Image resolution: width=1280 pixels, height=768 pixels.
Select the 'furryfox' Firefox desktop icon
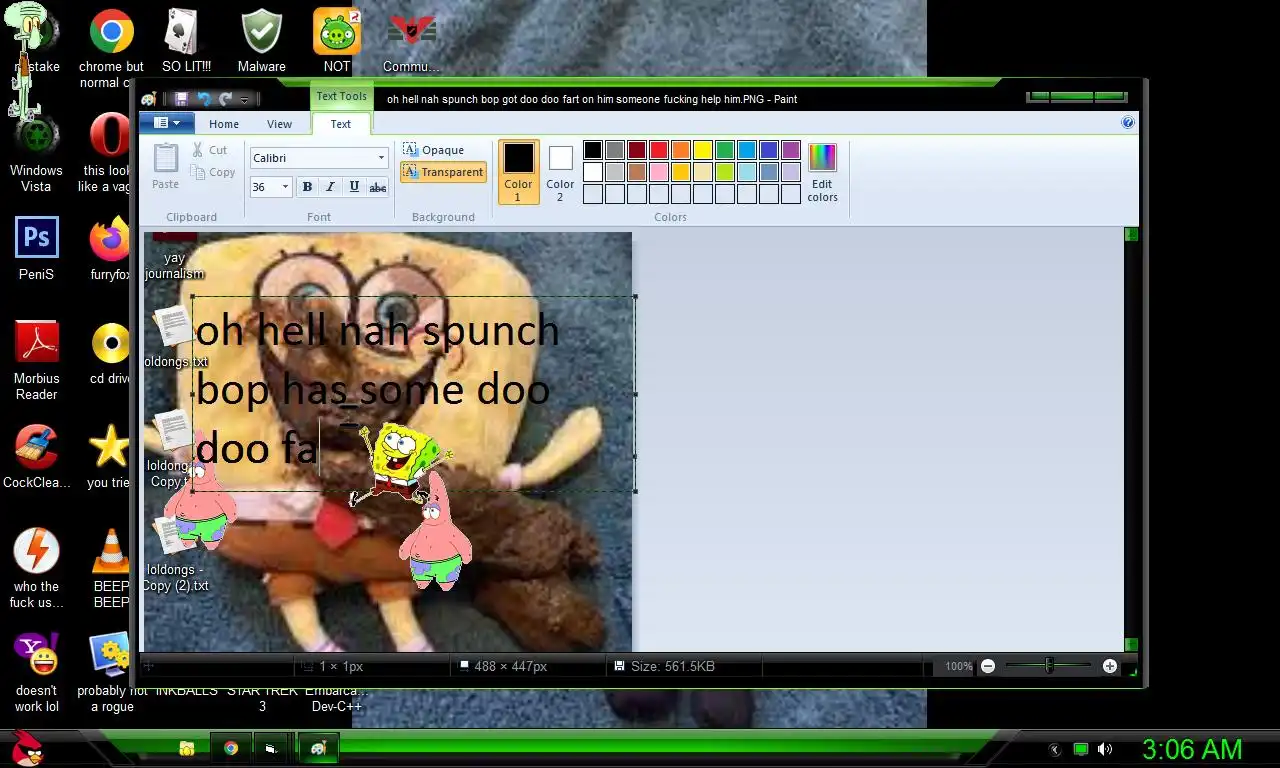click(x=110, y=248)
